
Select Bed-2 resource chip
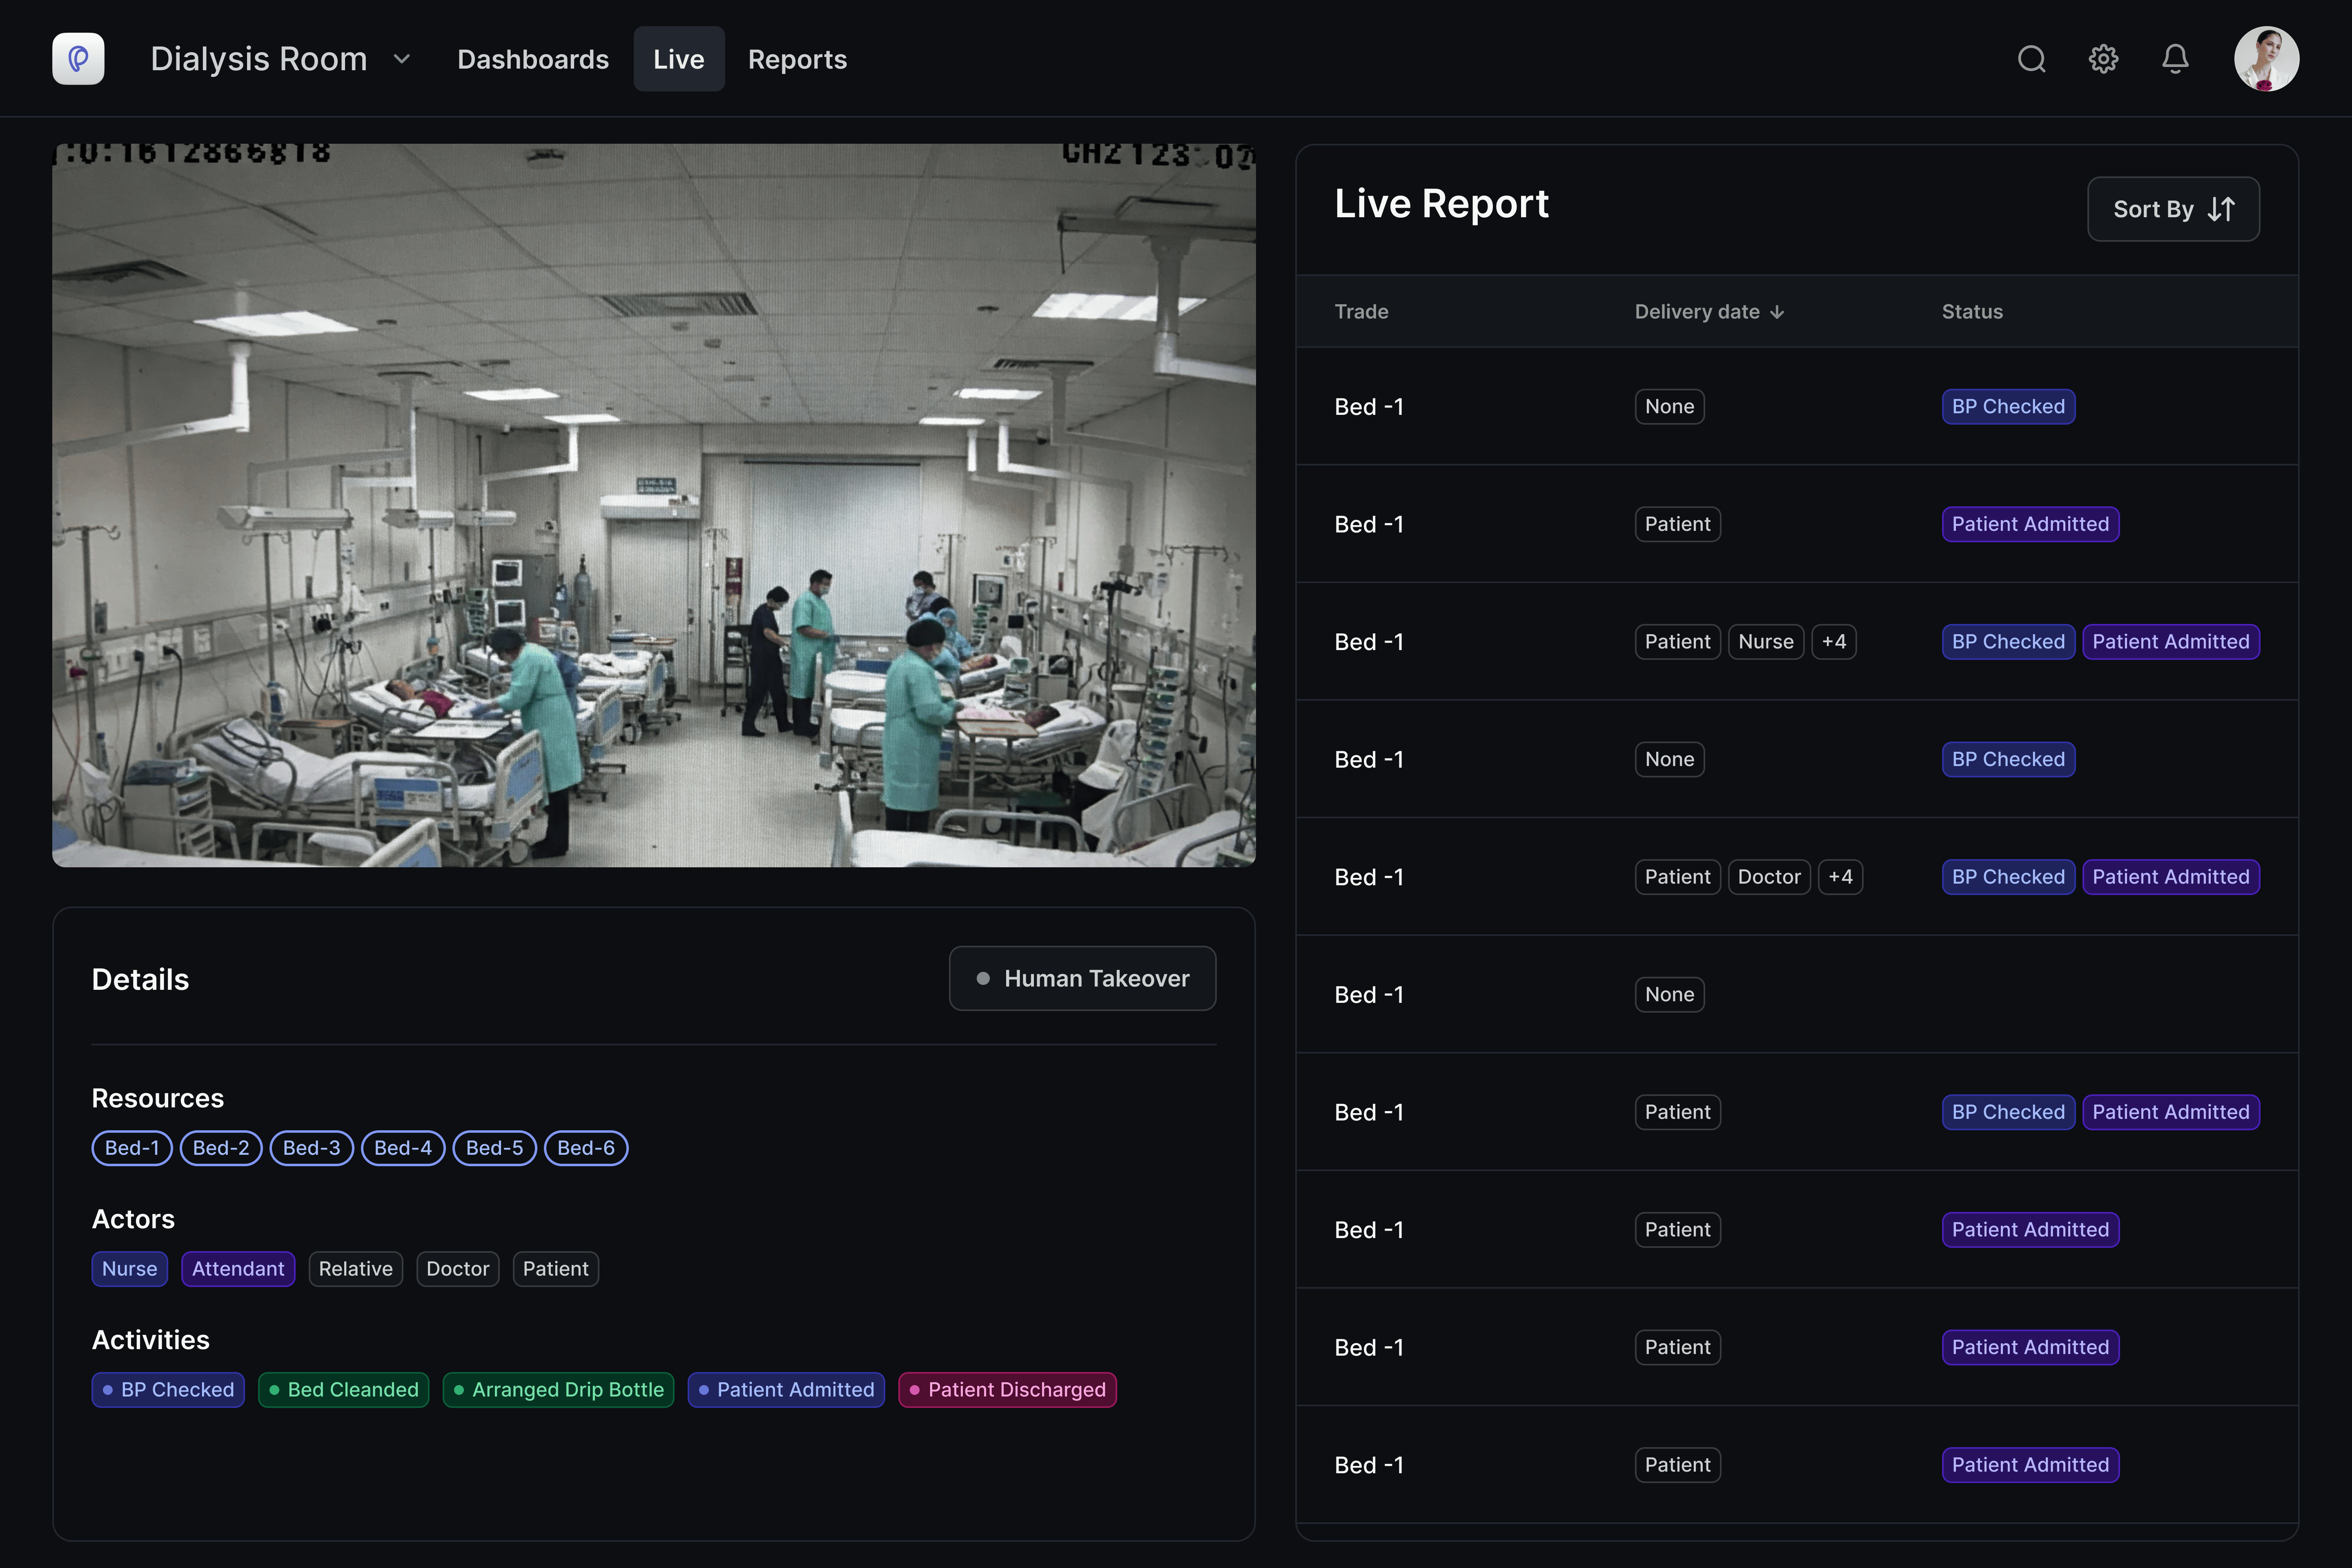point(221,1148)
